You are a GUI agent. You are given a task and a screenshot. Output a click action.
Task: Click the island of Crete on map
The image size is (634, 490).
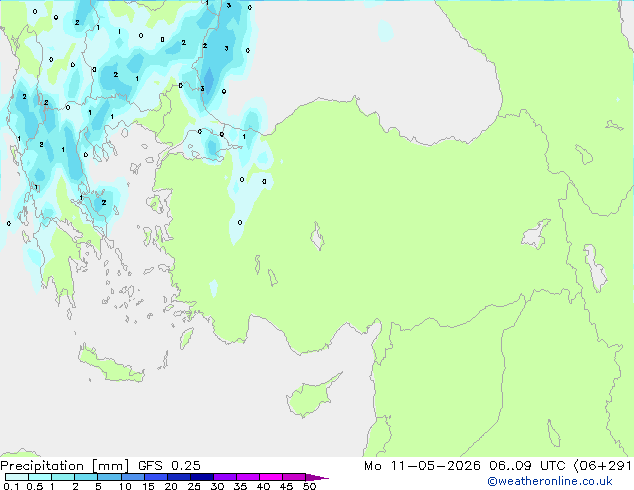tap(110, 365)
